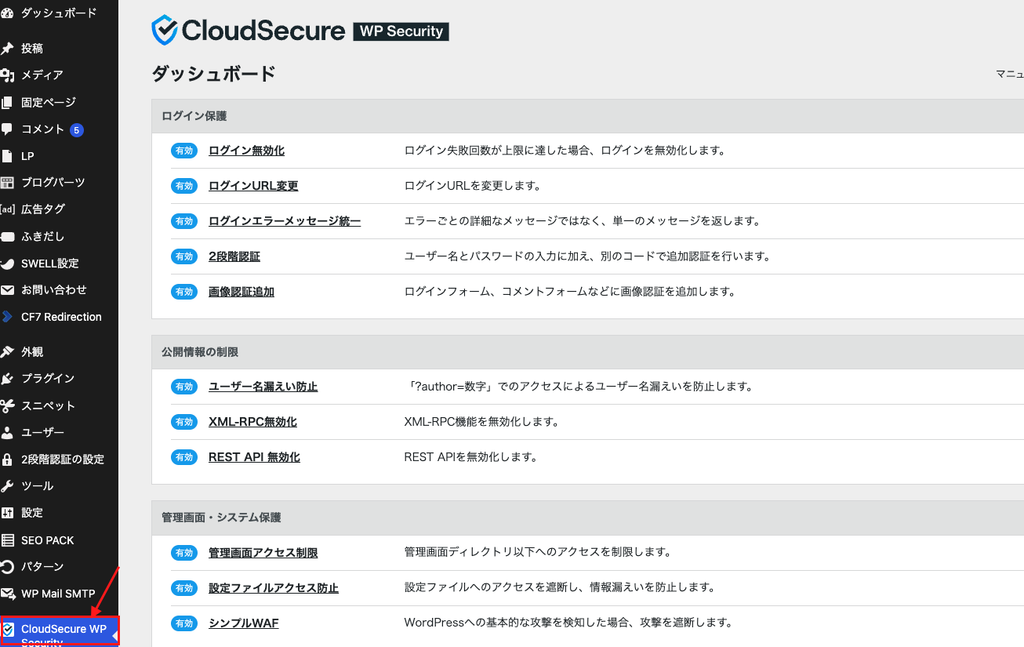The image size is (1024, 647).
Task: Click the Dashboard gauge icon in sidebar
Action: pos(7,12)
